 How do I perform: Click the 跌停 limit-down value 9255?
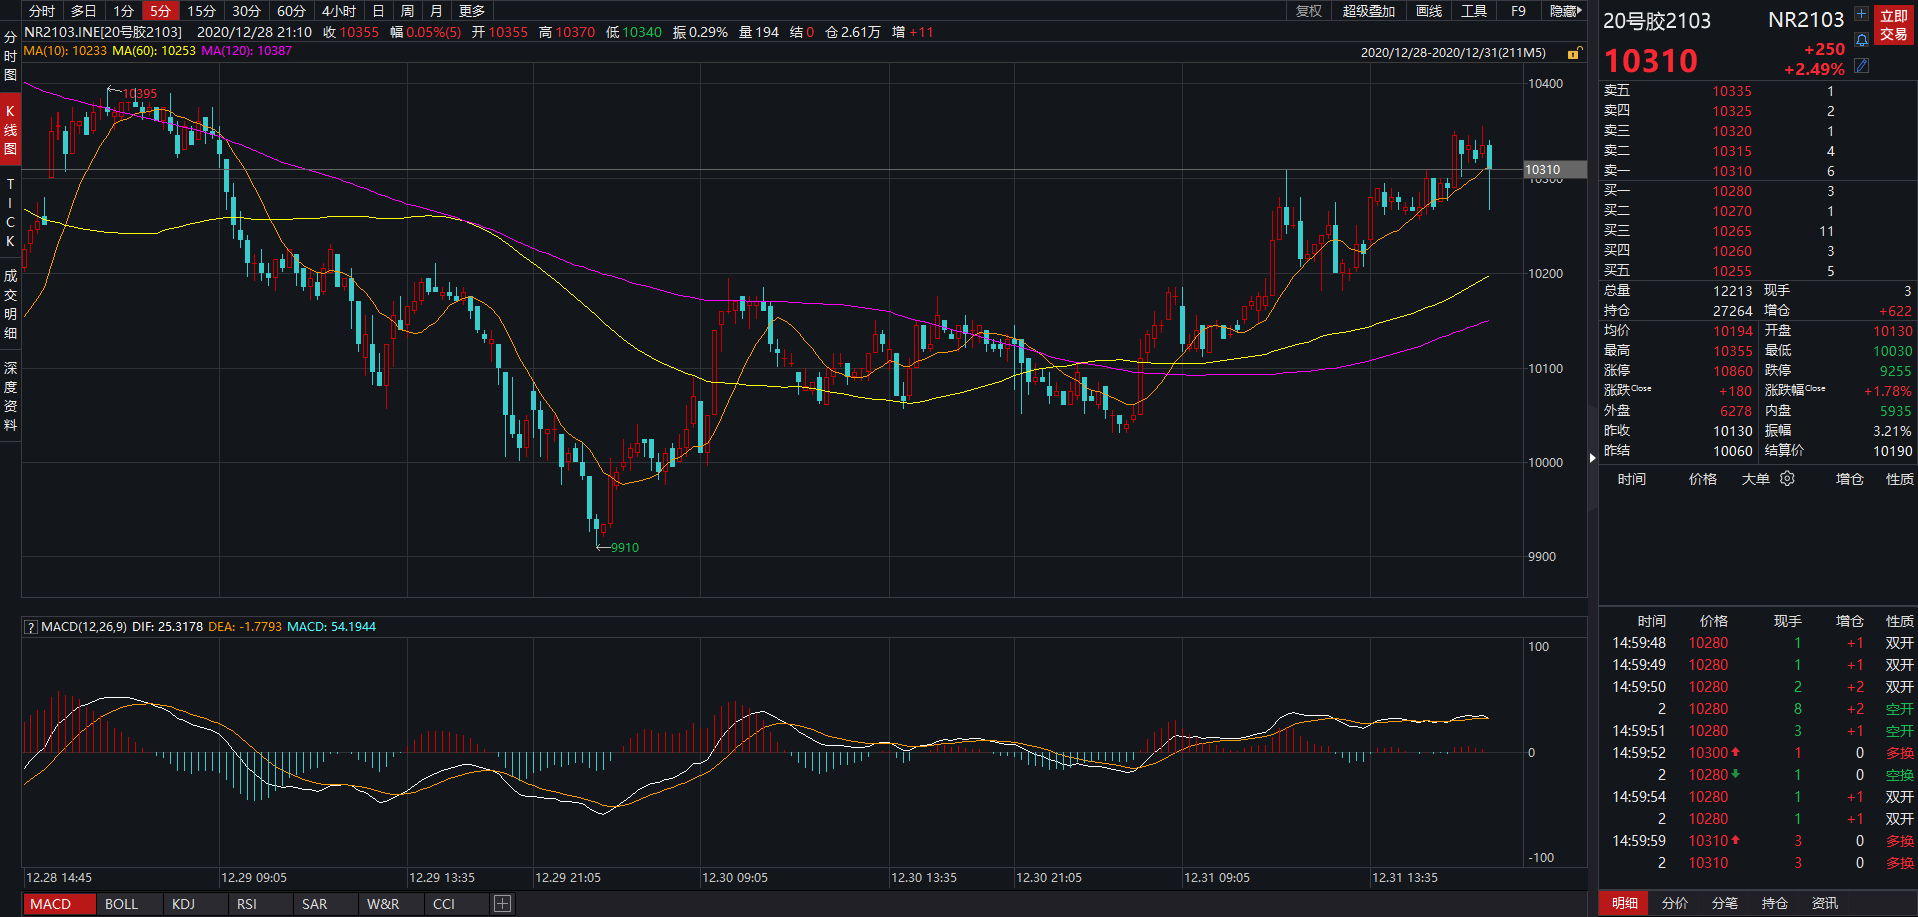click(1895, 371)
